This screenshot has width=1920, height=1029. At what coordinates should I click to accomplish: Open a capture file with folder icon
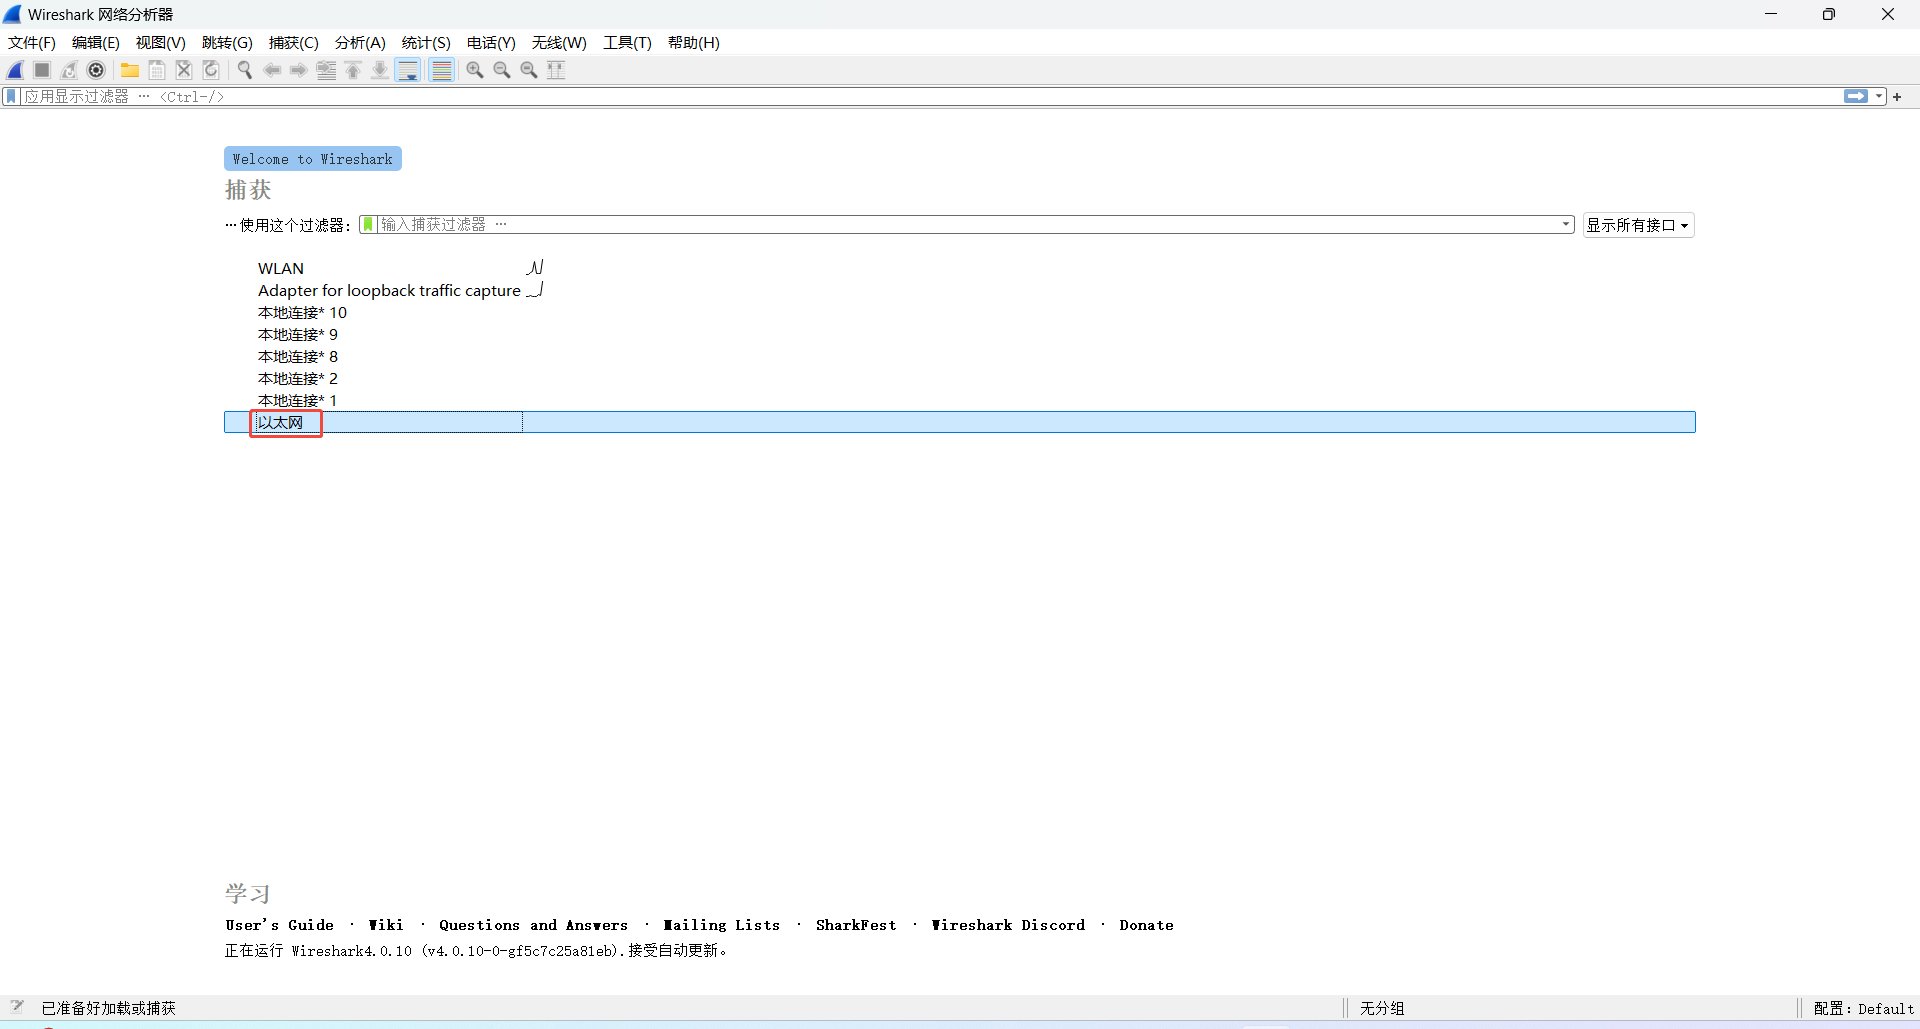[130, 70]
